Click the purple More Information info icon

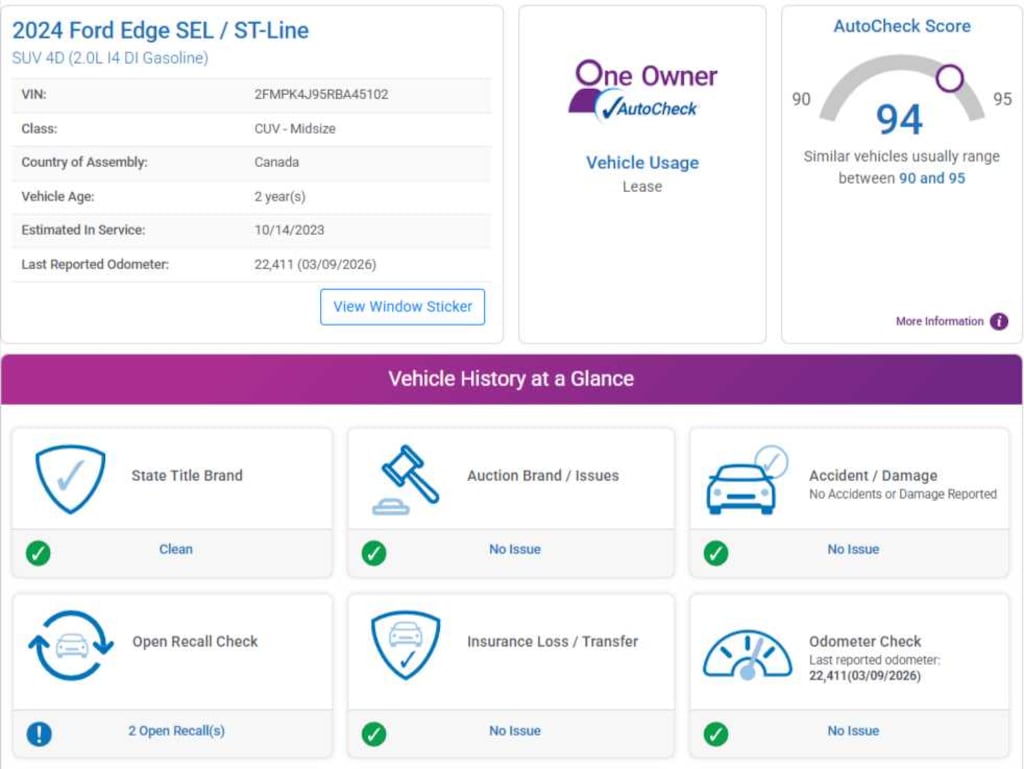(x=998, y=321)
